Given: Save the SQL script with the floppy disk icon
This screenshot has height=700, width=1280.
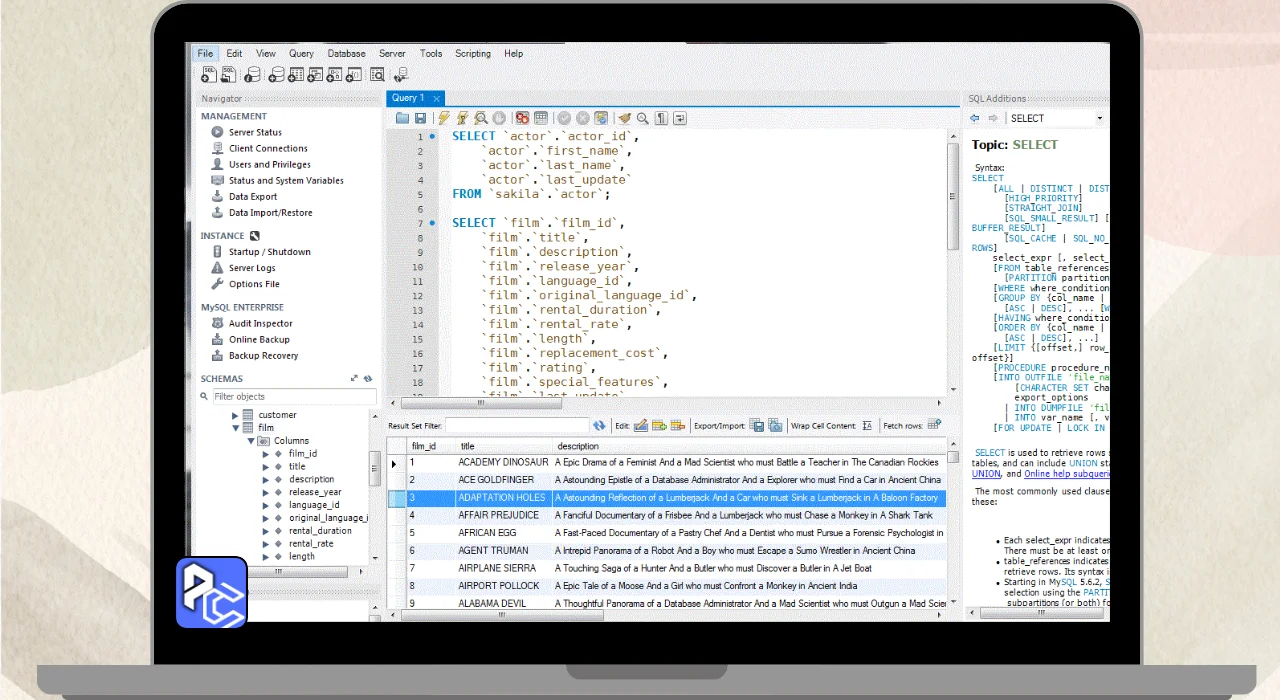Looking at the screenshot, I should tap(421, 118).
